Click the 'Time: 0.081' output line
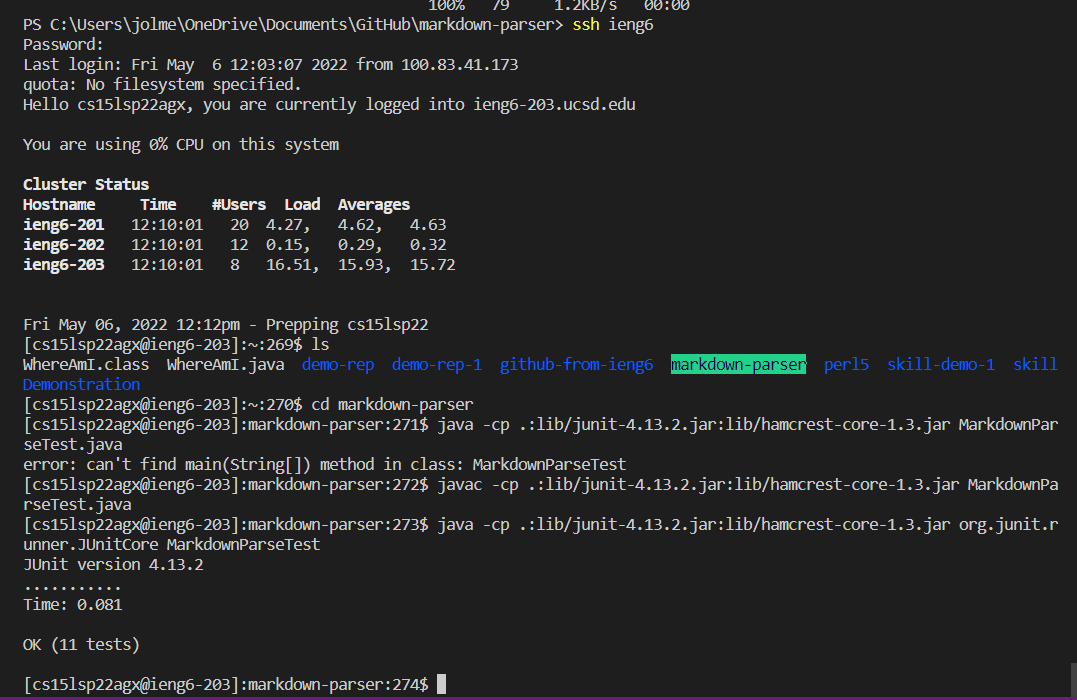The height and width of the screenshot is (700, 1077). coord(72,604)
